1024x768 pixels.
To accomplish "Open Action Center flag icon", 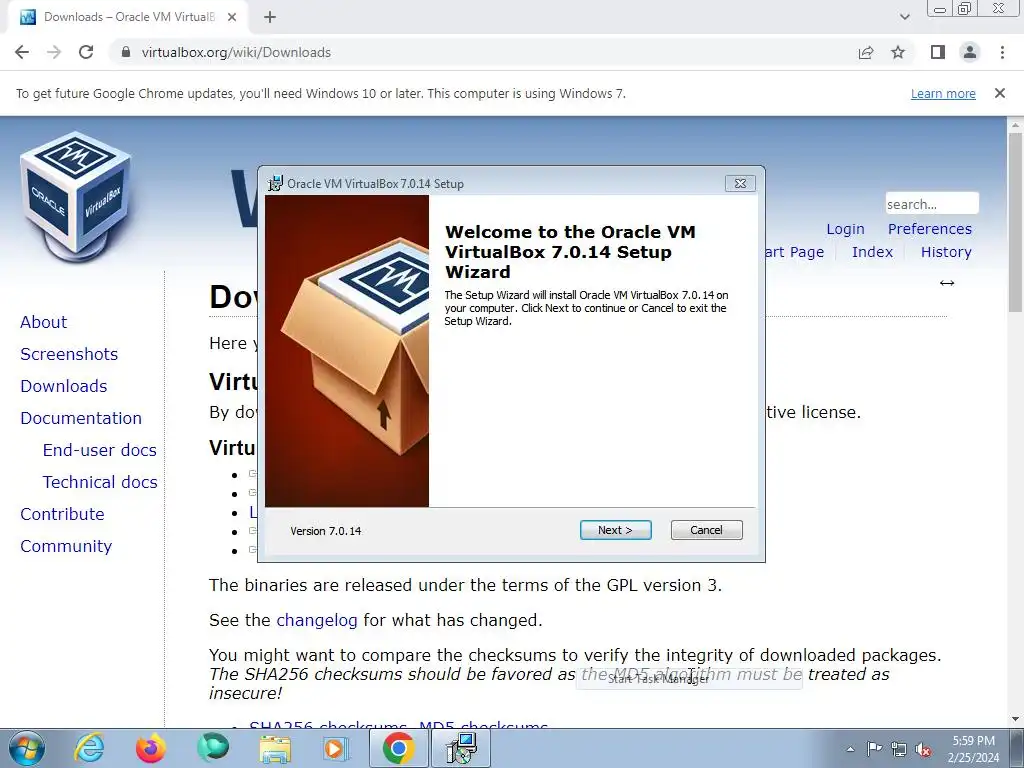I will click(874, 749).
